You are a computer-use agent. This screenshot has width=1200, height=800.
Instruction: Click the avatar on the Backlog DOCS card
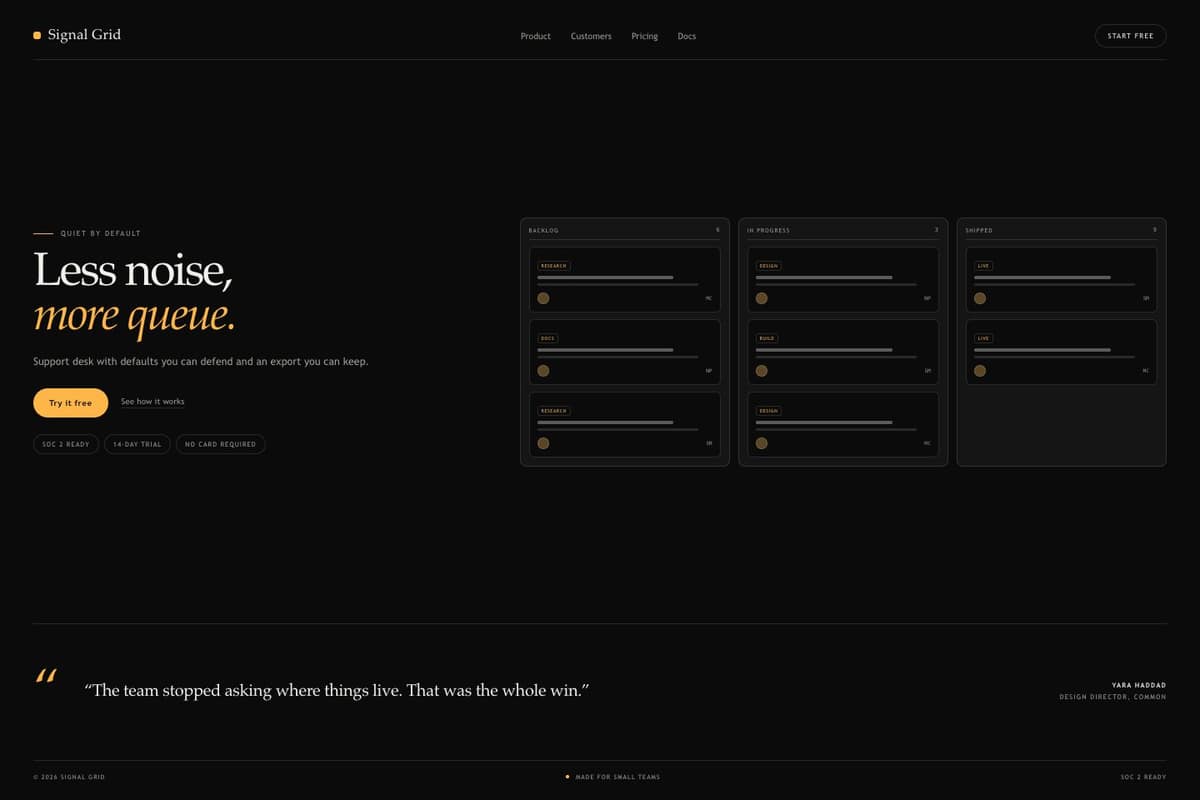tap(543, 371)
